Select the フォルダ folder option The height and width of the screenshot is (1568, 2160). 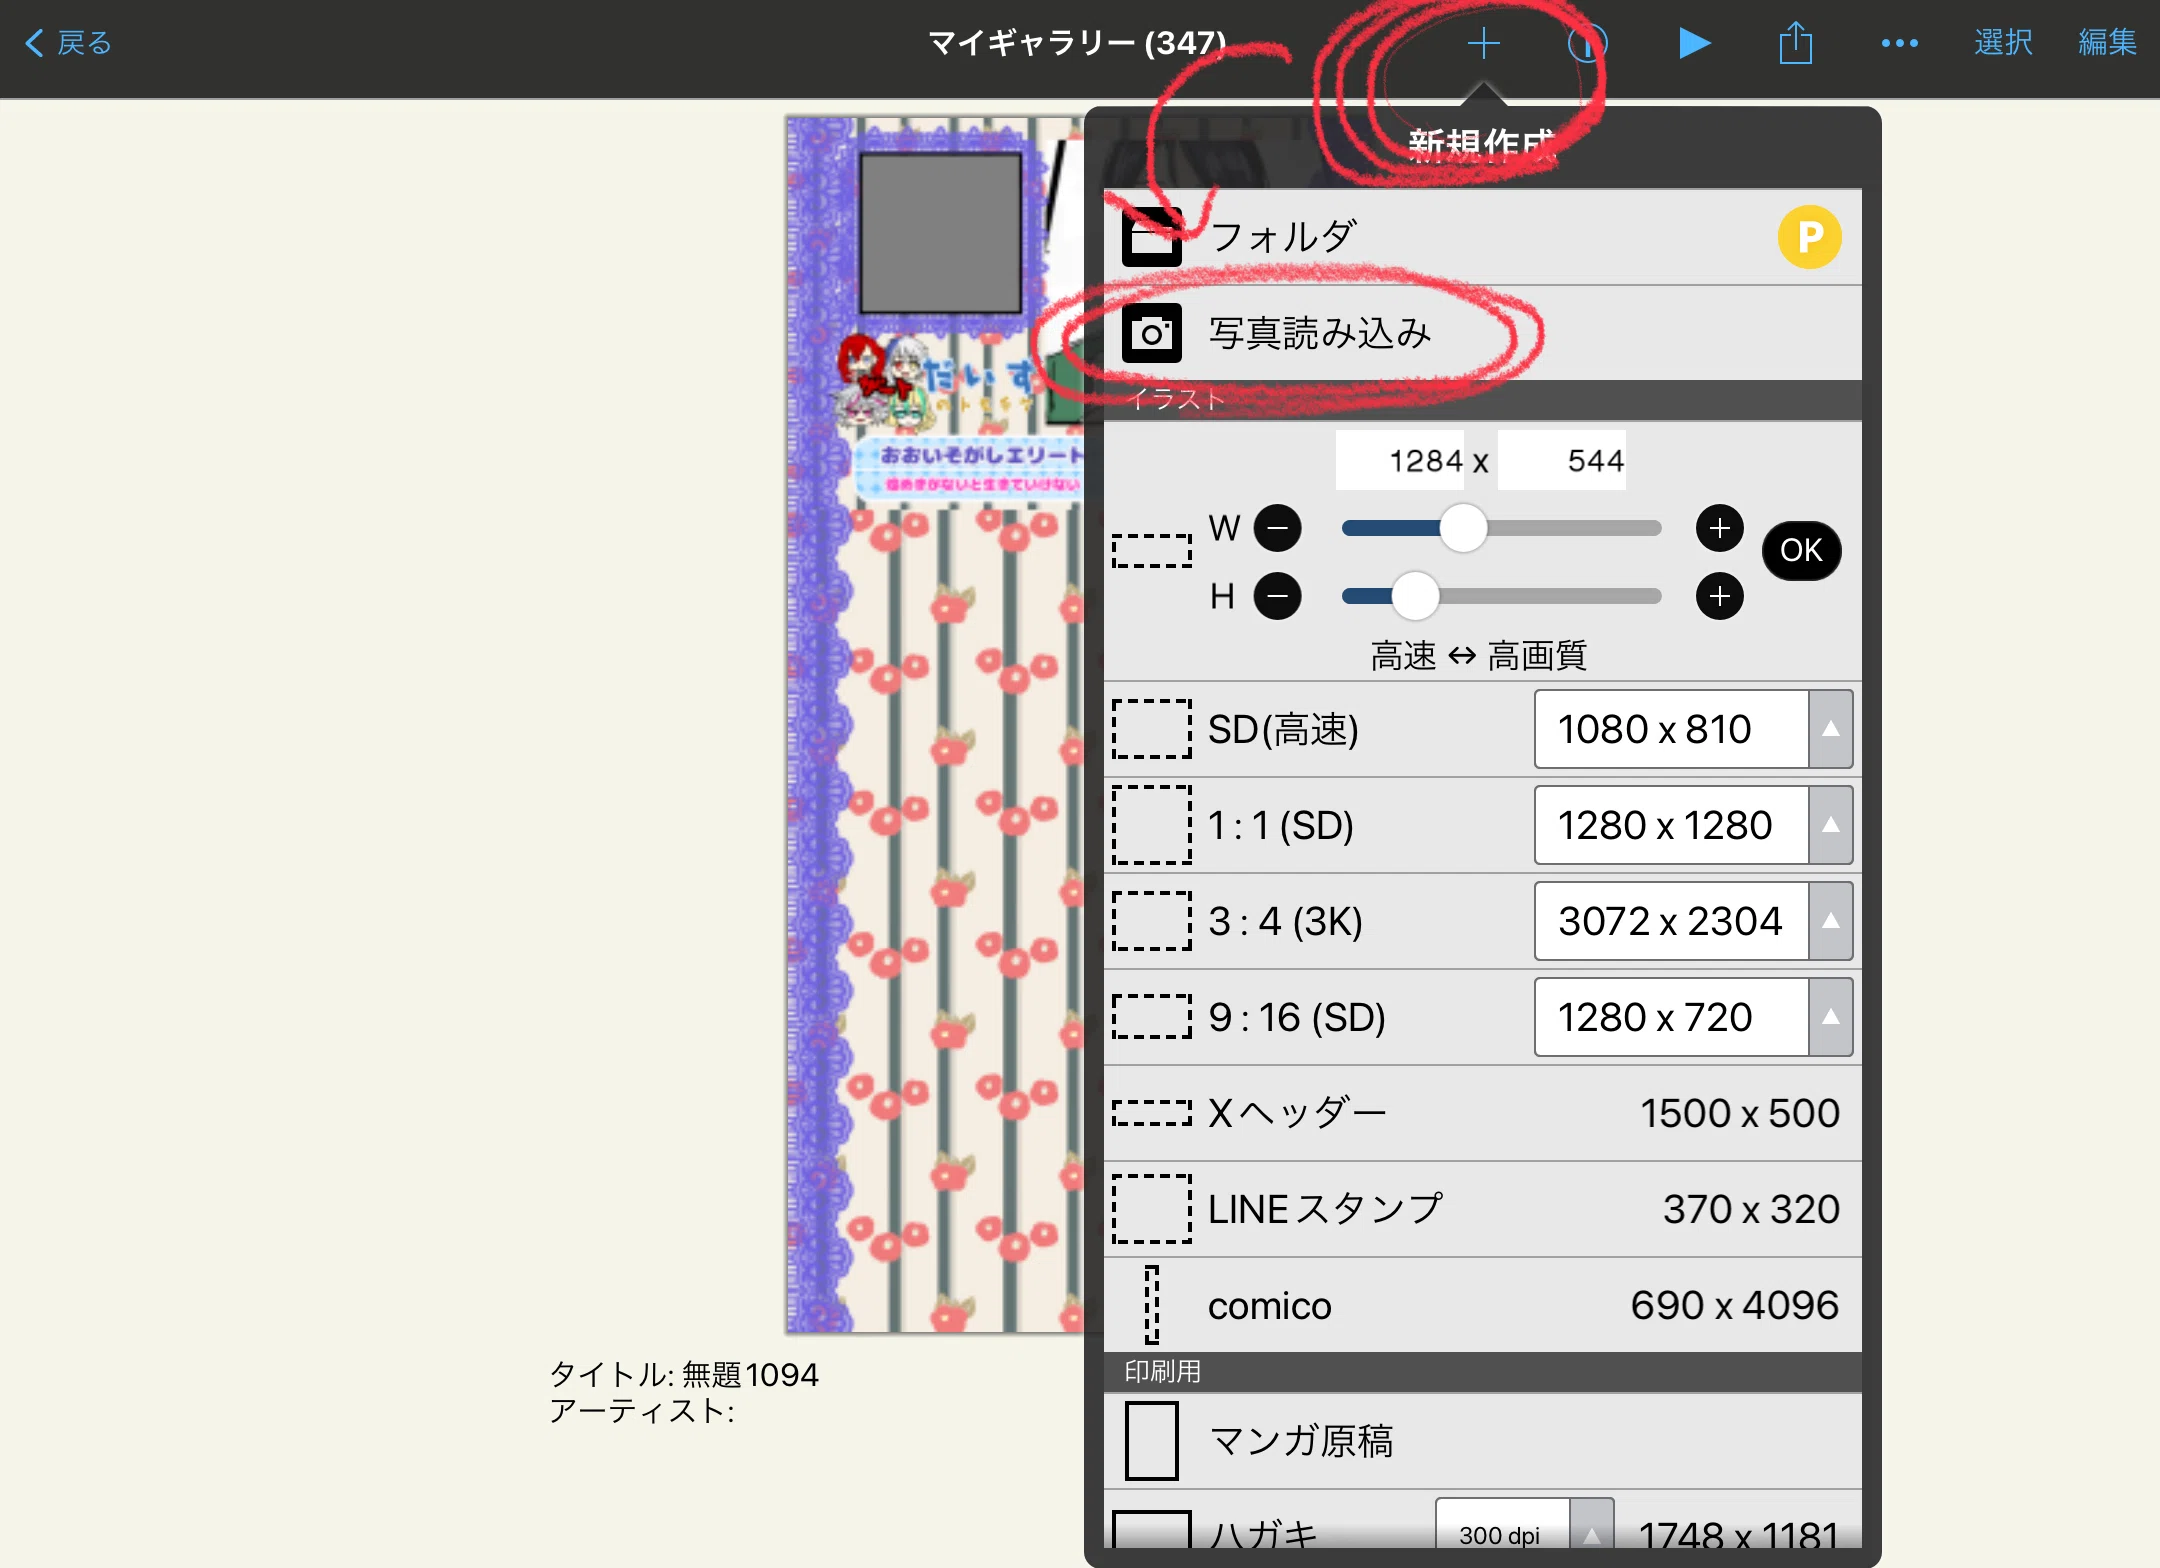tap(1482, 237)
